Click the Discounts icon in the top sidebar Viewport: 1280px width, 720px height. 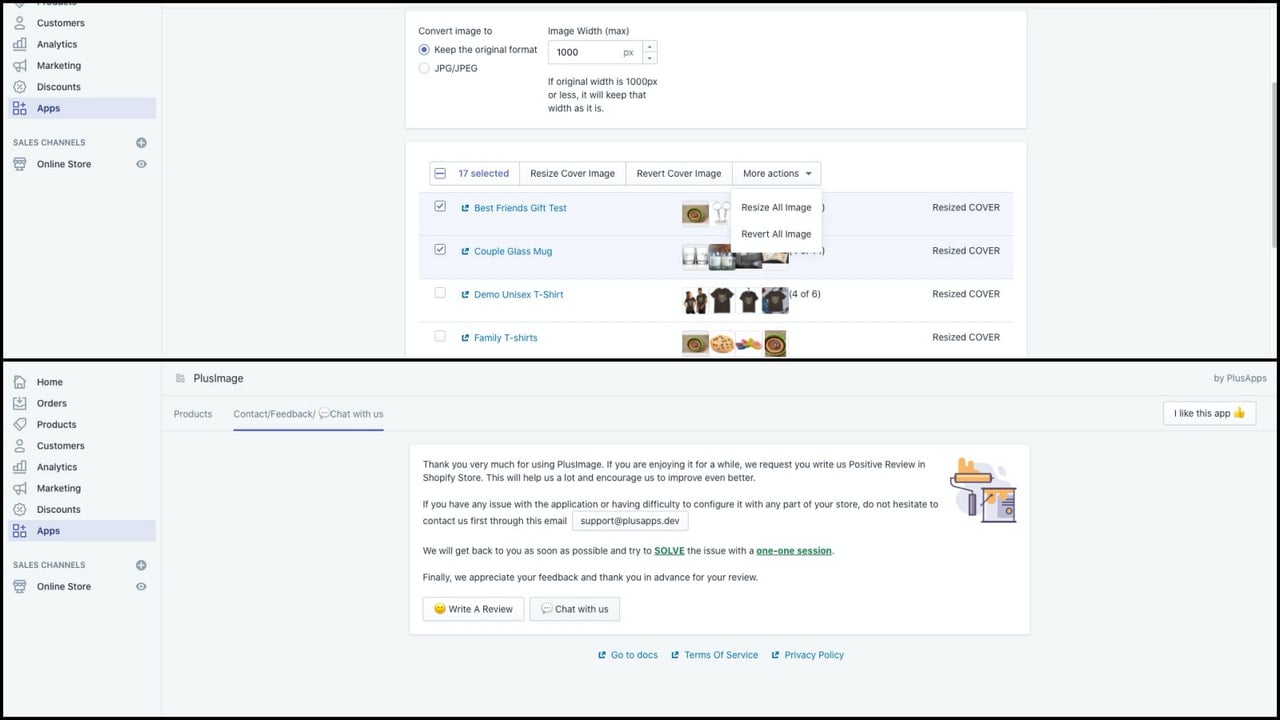[20, 87]
